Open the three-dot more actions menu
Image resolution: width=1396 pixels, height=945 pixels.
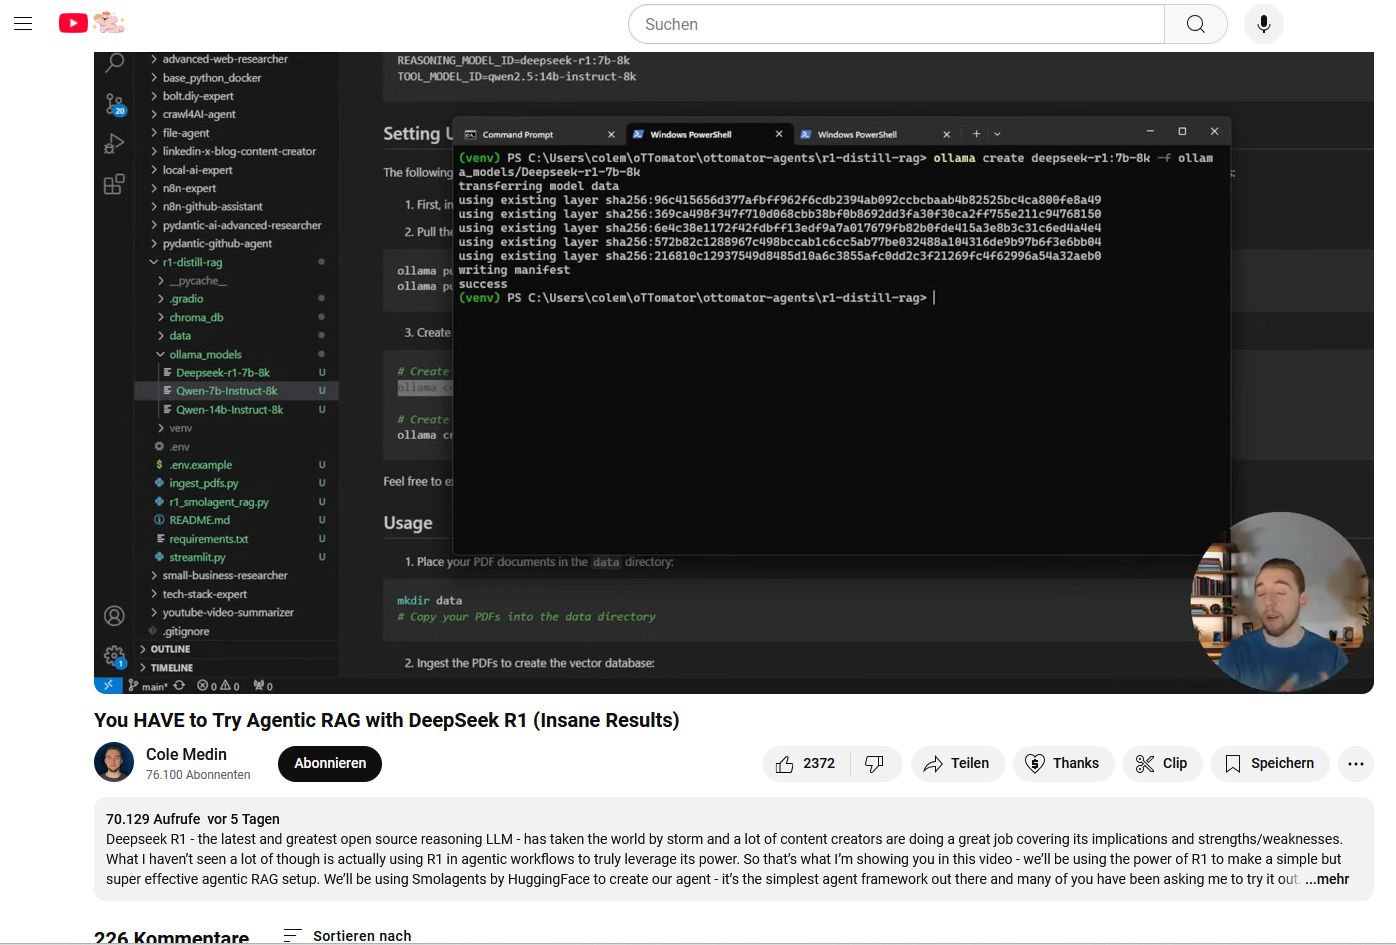coord(1355,764)
